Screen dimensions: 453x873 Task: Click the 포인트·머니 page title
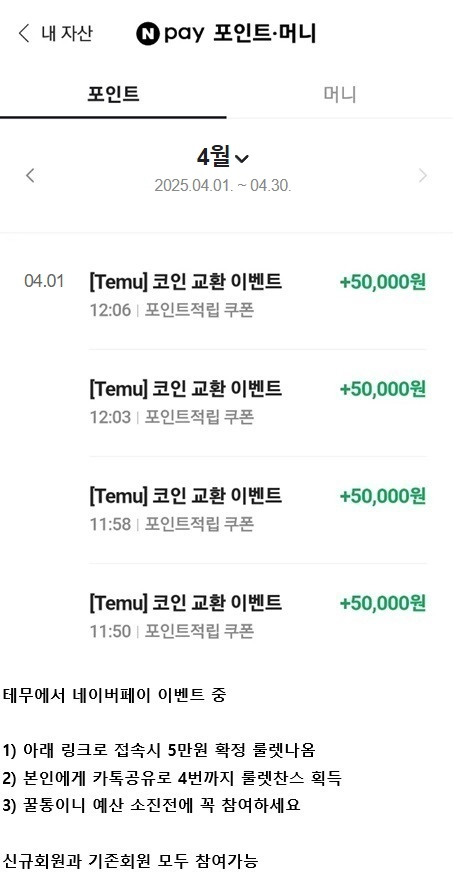pos(265,33)
